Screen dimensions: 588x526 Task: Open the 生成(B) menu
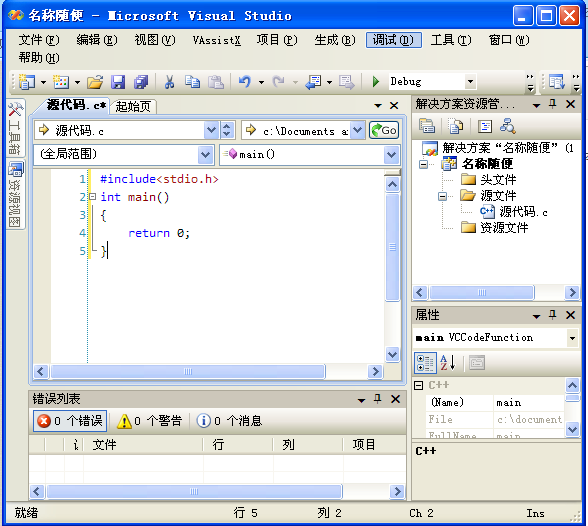pos(335,40)
